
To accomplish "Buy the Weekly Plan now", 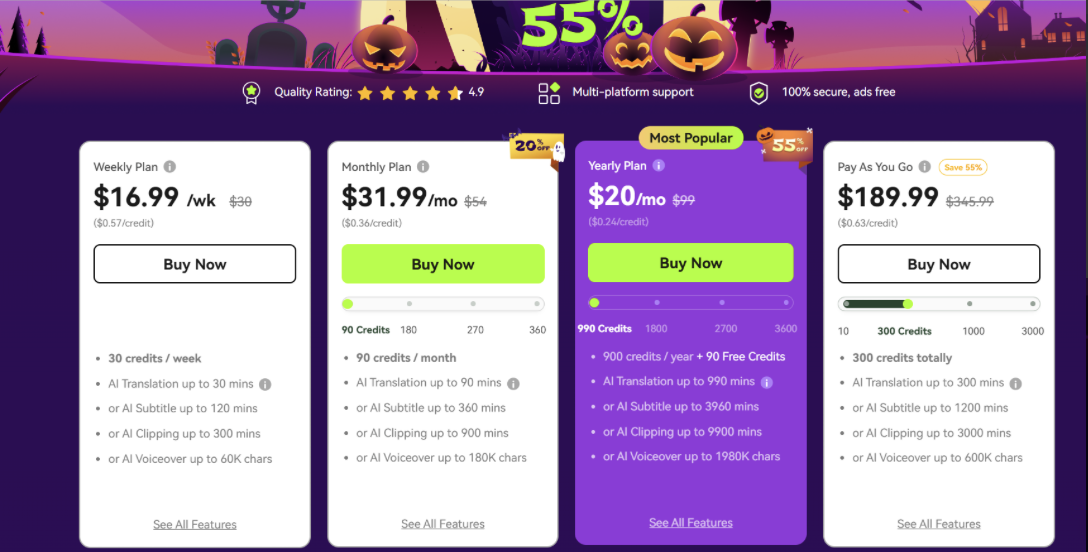I will click(x=195, y=264).
